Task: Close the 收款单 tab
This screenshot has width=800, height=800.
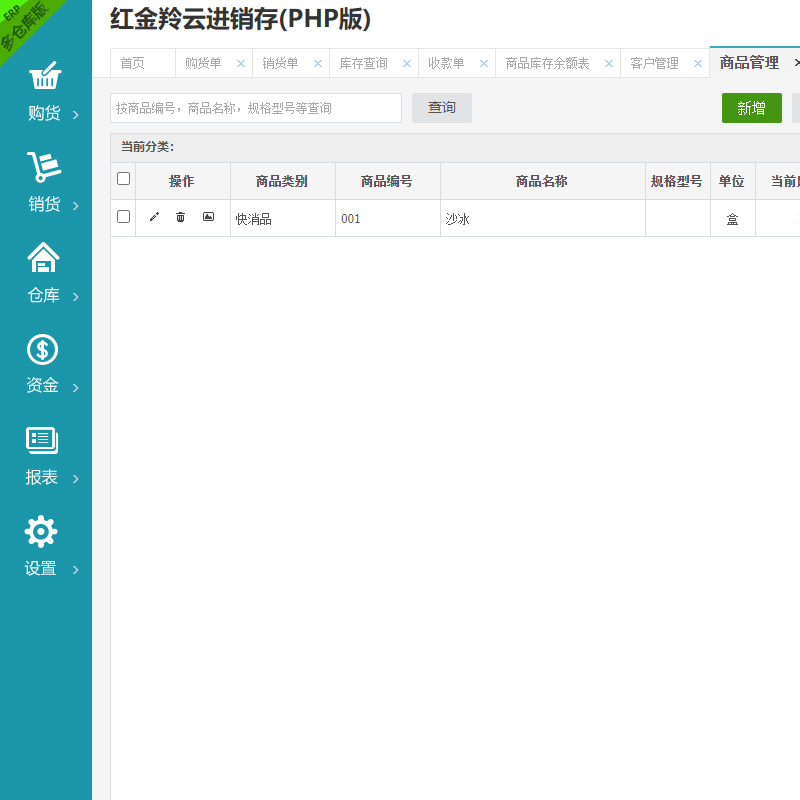Action: (x=484, y=63)
